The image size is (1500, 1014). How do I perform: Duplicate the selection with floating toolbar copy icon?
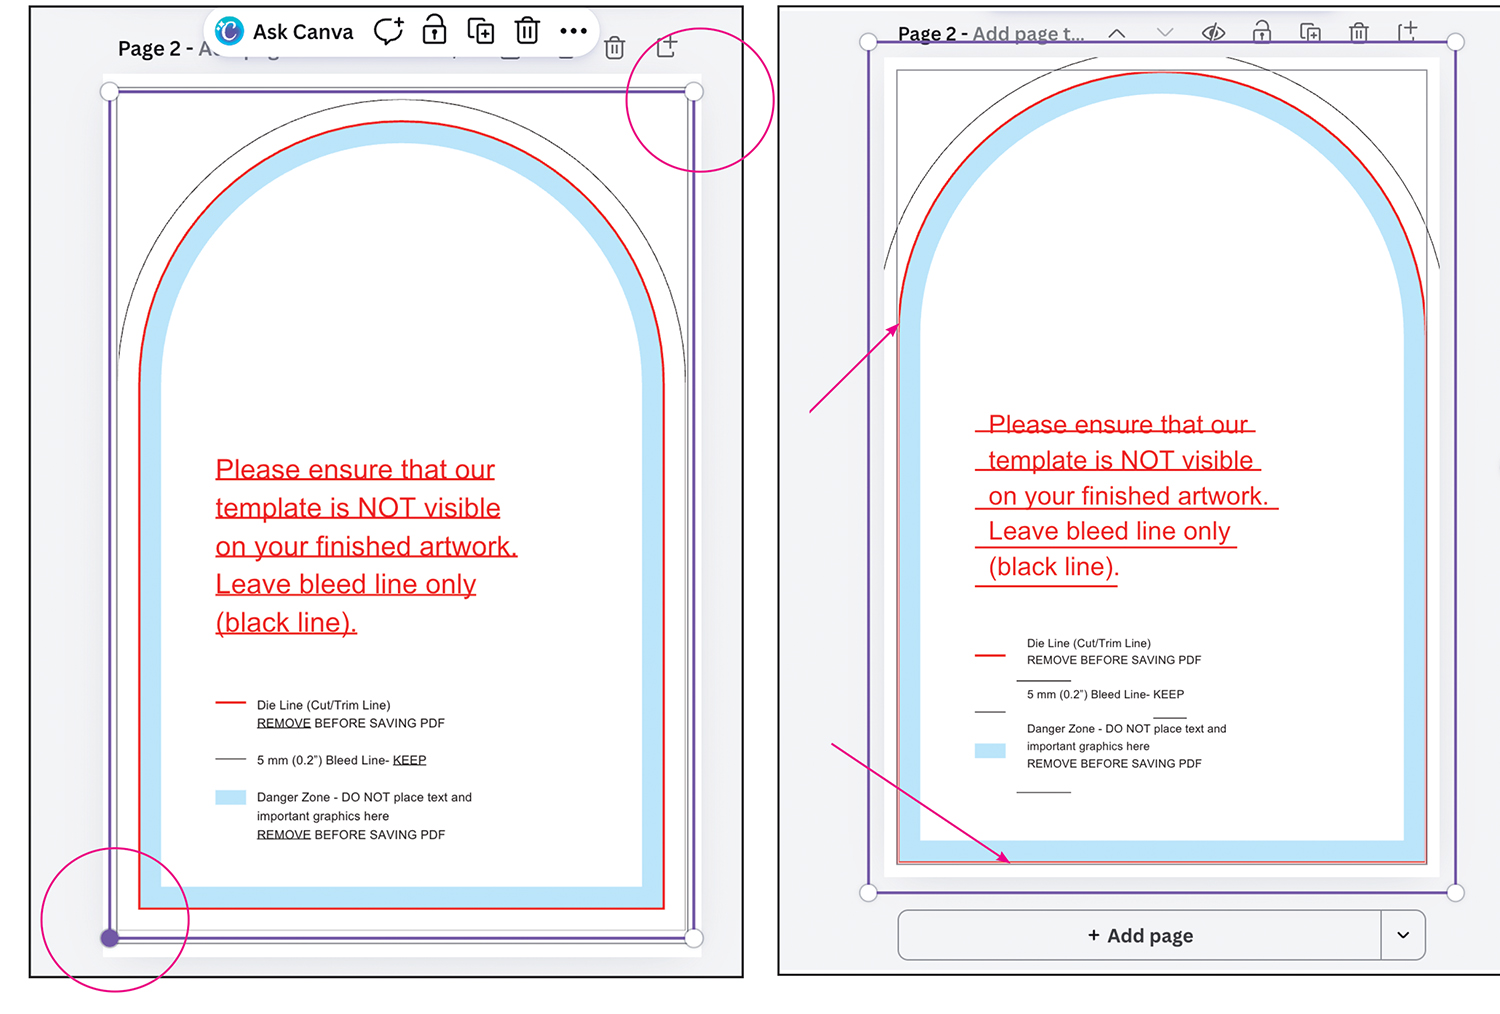[x=481, y=31]
